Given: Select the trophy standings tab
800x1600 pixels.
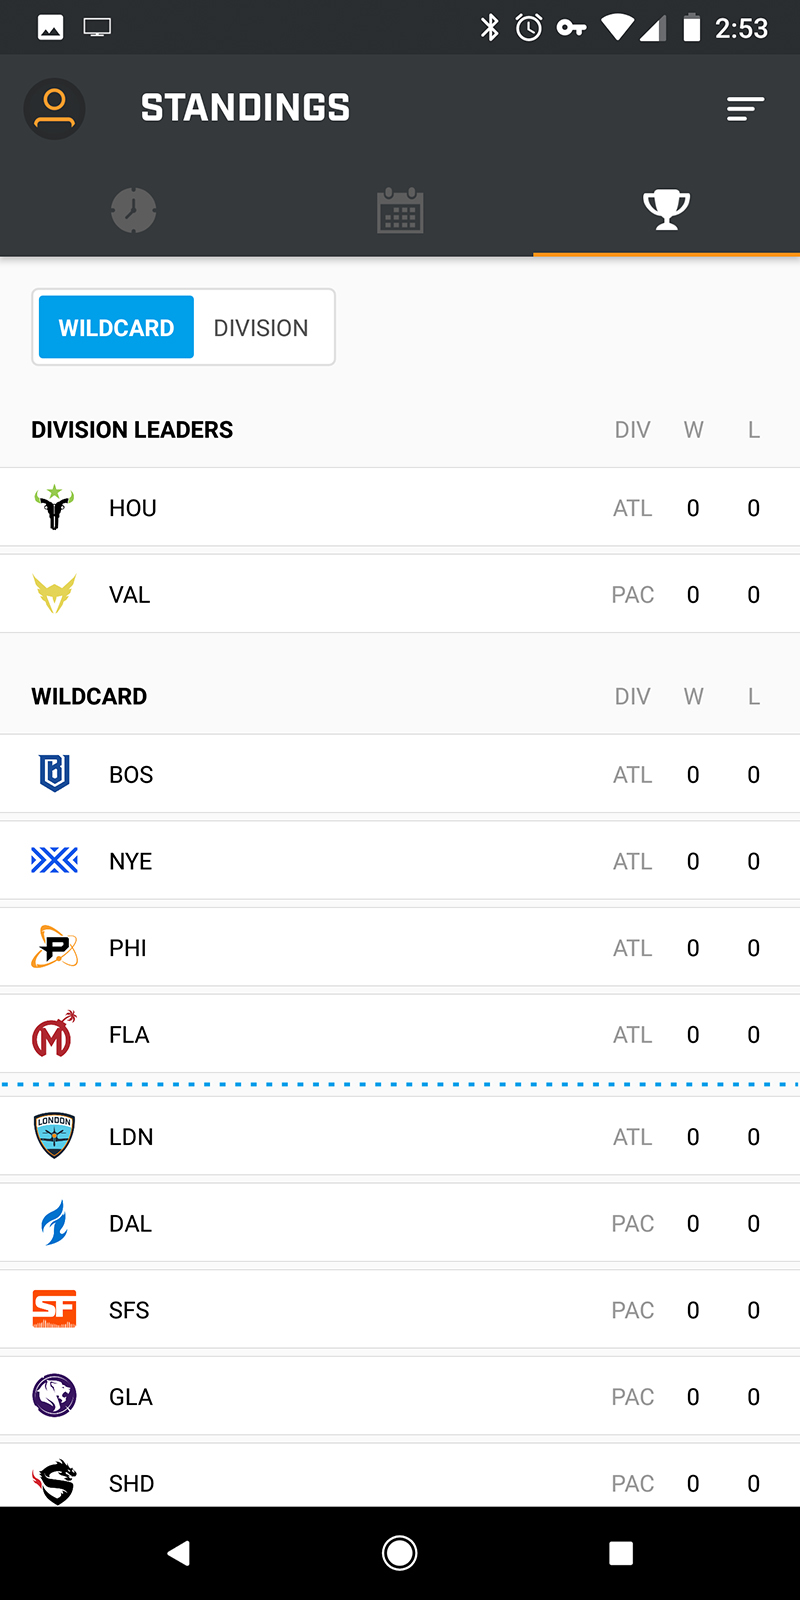Looking at the screenshot, I should [666, 210].
